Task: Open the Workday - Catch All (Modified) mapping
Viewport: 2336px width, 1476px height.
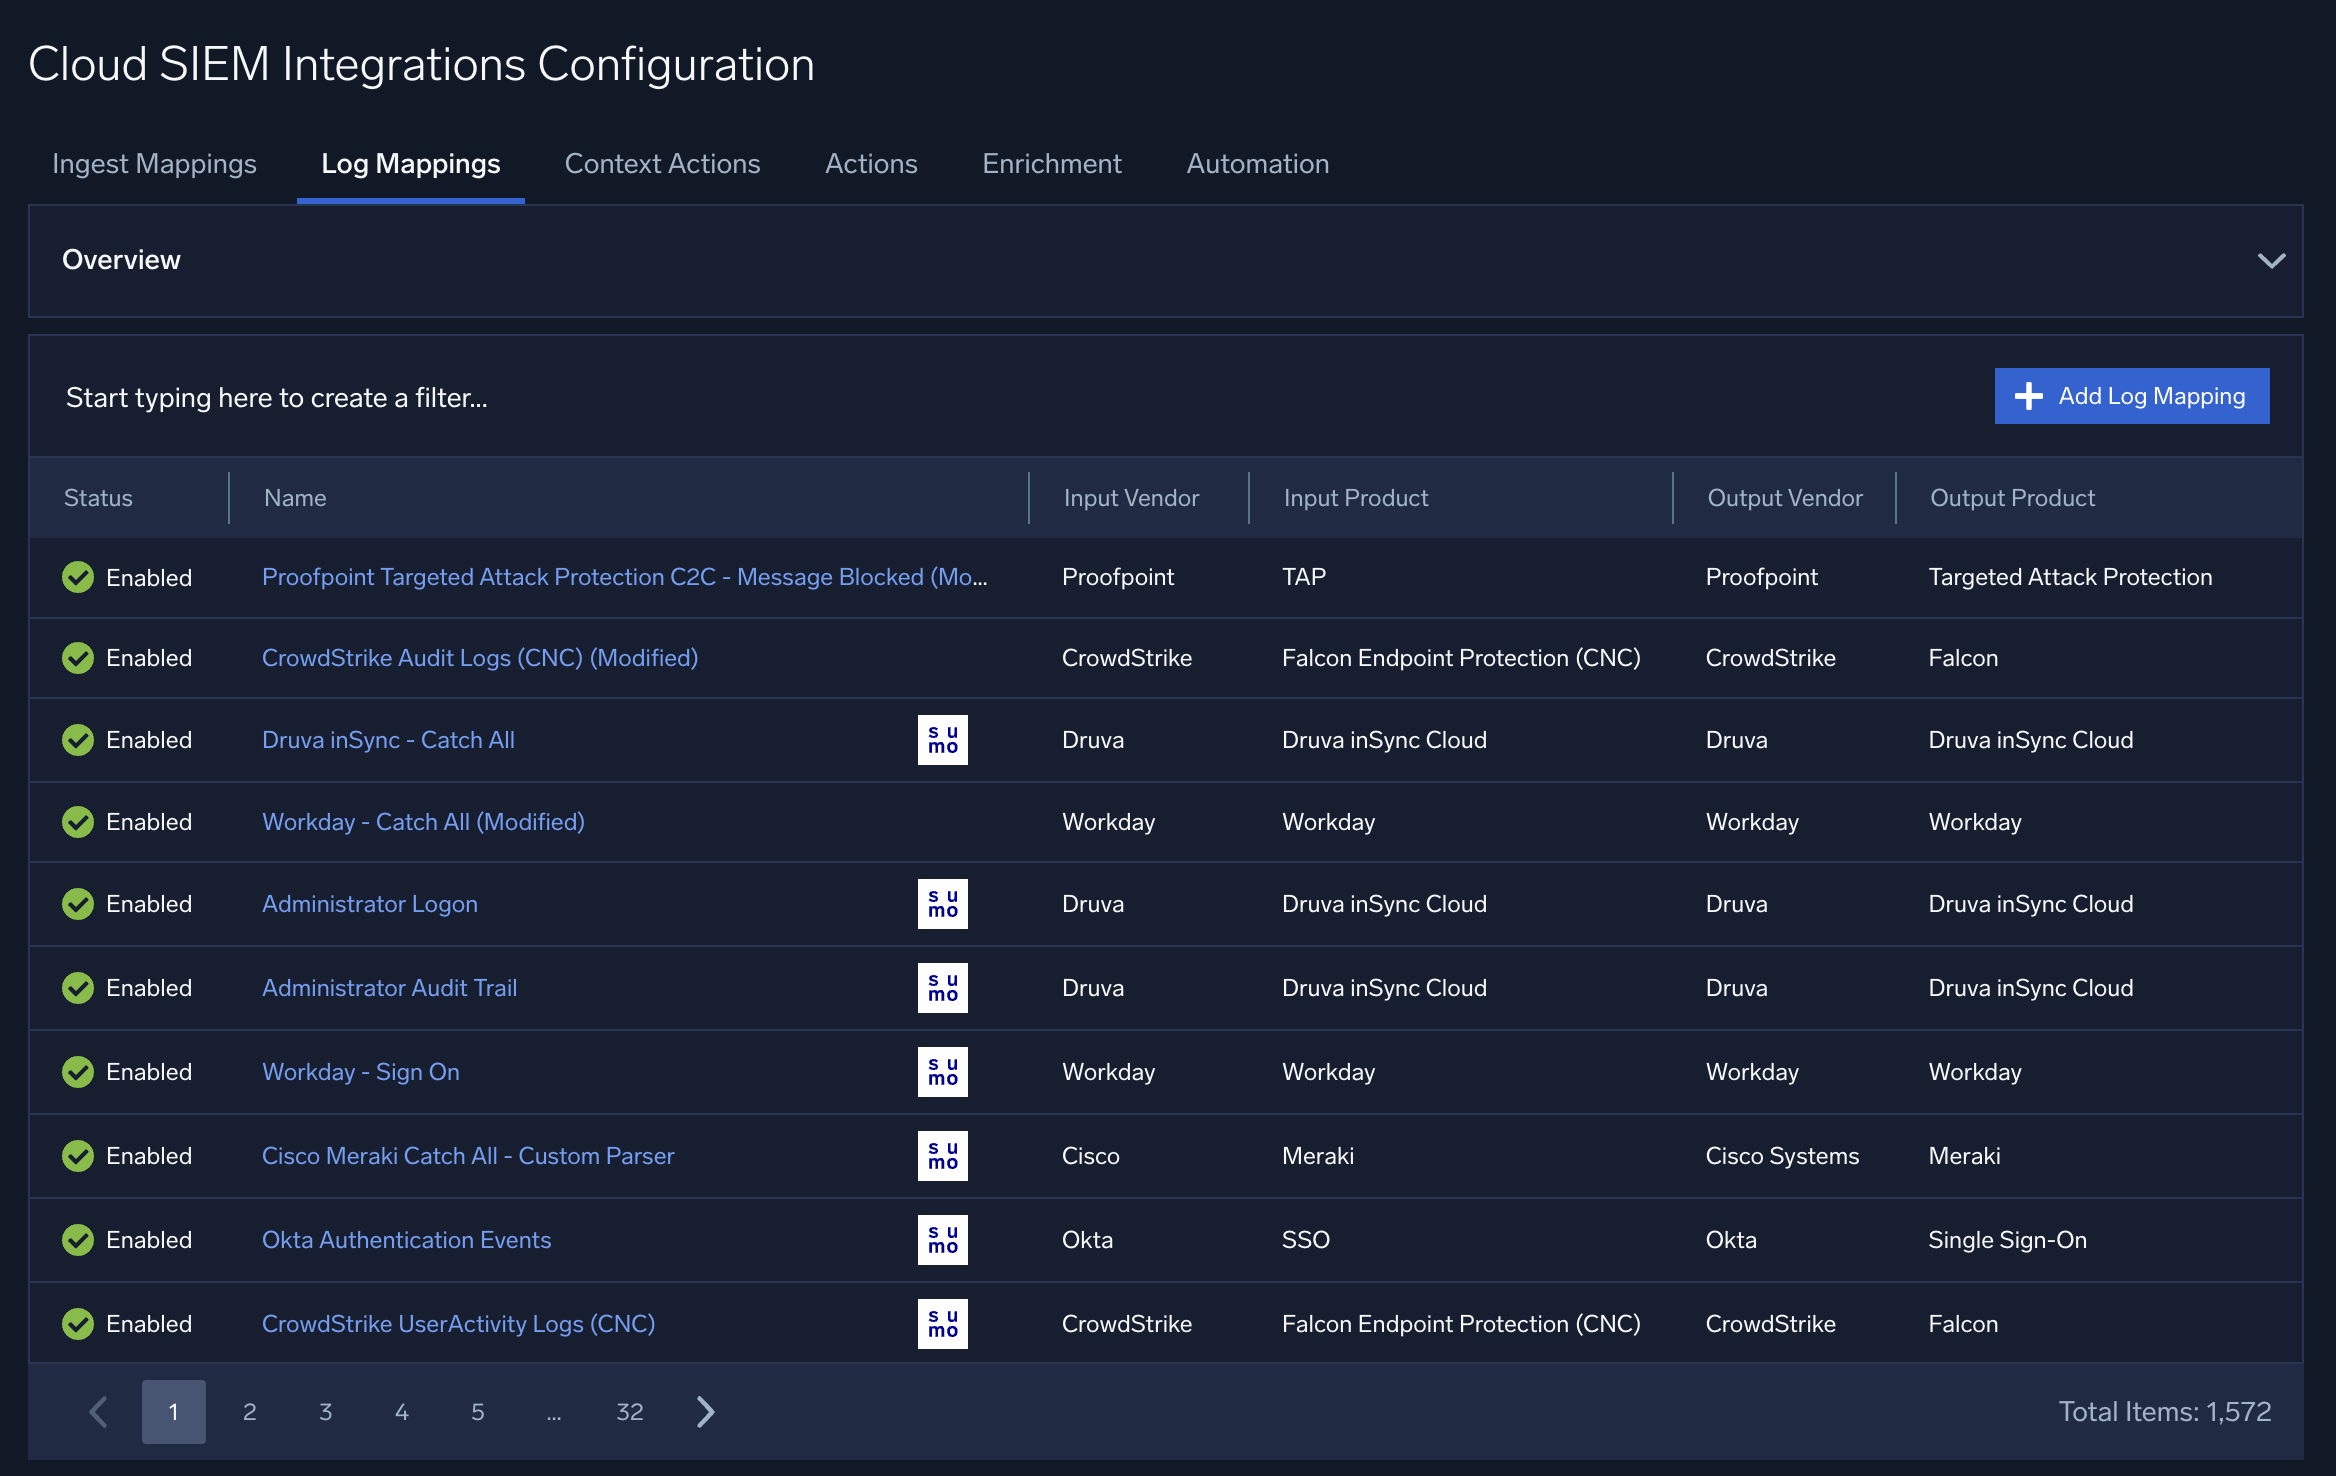Action: 423,821
